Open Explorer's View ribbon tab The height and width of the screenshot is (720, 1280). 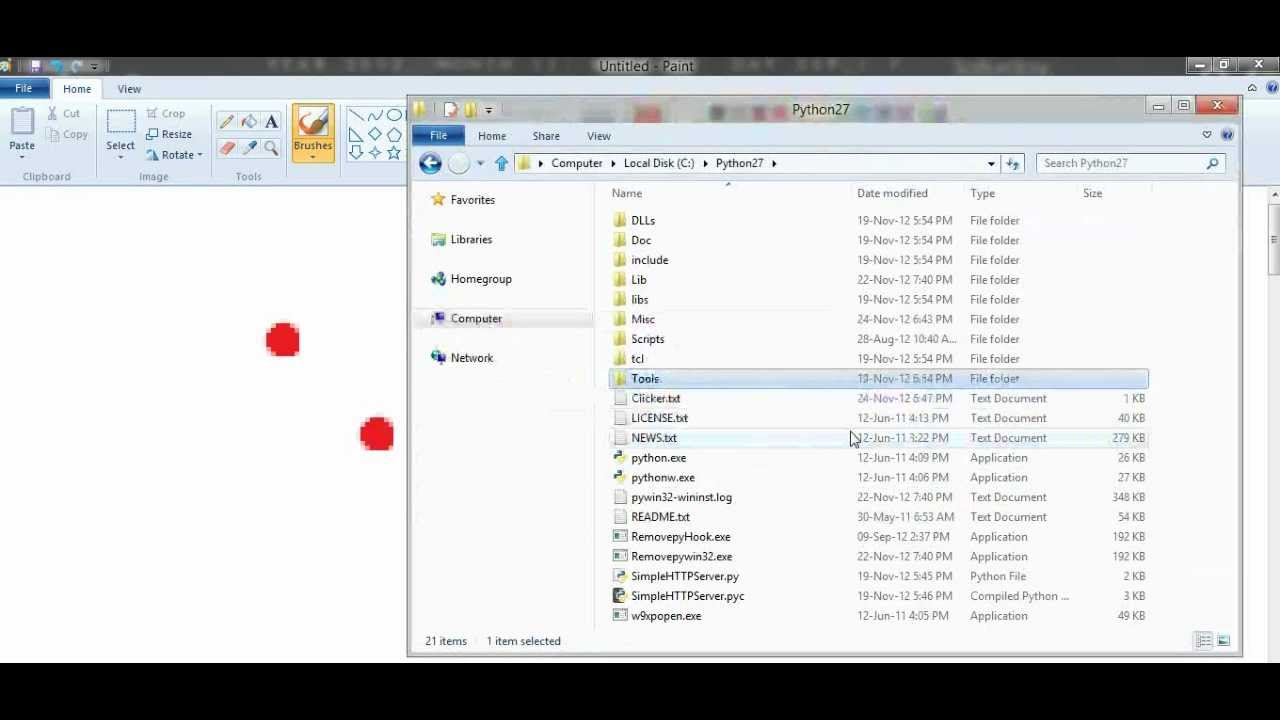[x=599, y=136]
